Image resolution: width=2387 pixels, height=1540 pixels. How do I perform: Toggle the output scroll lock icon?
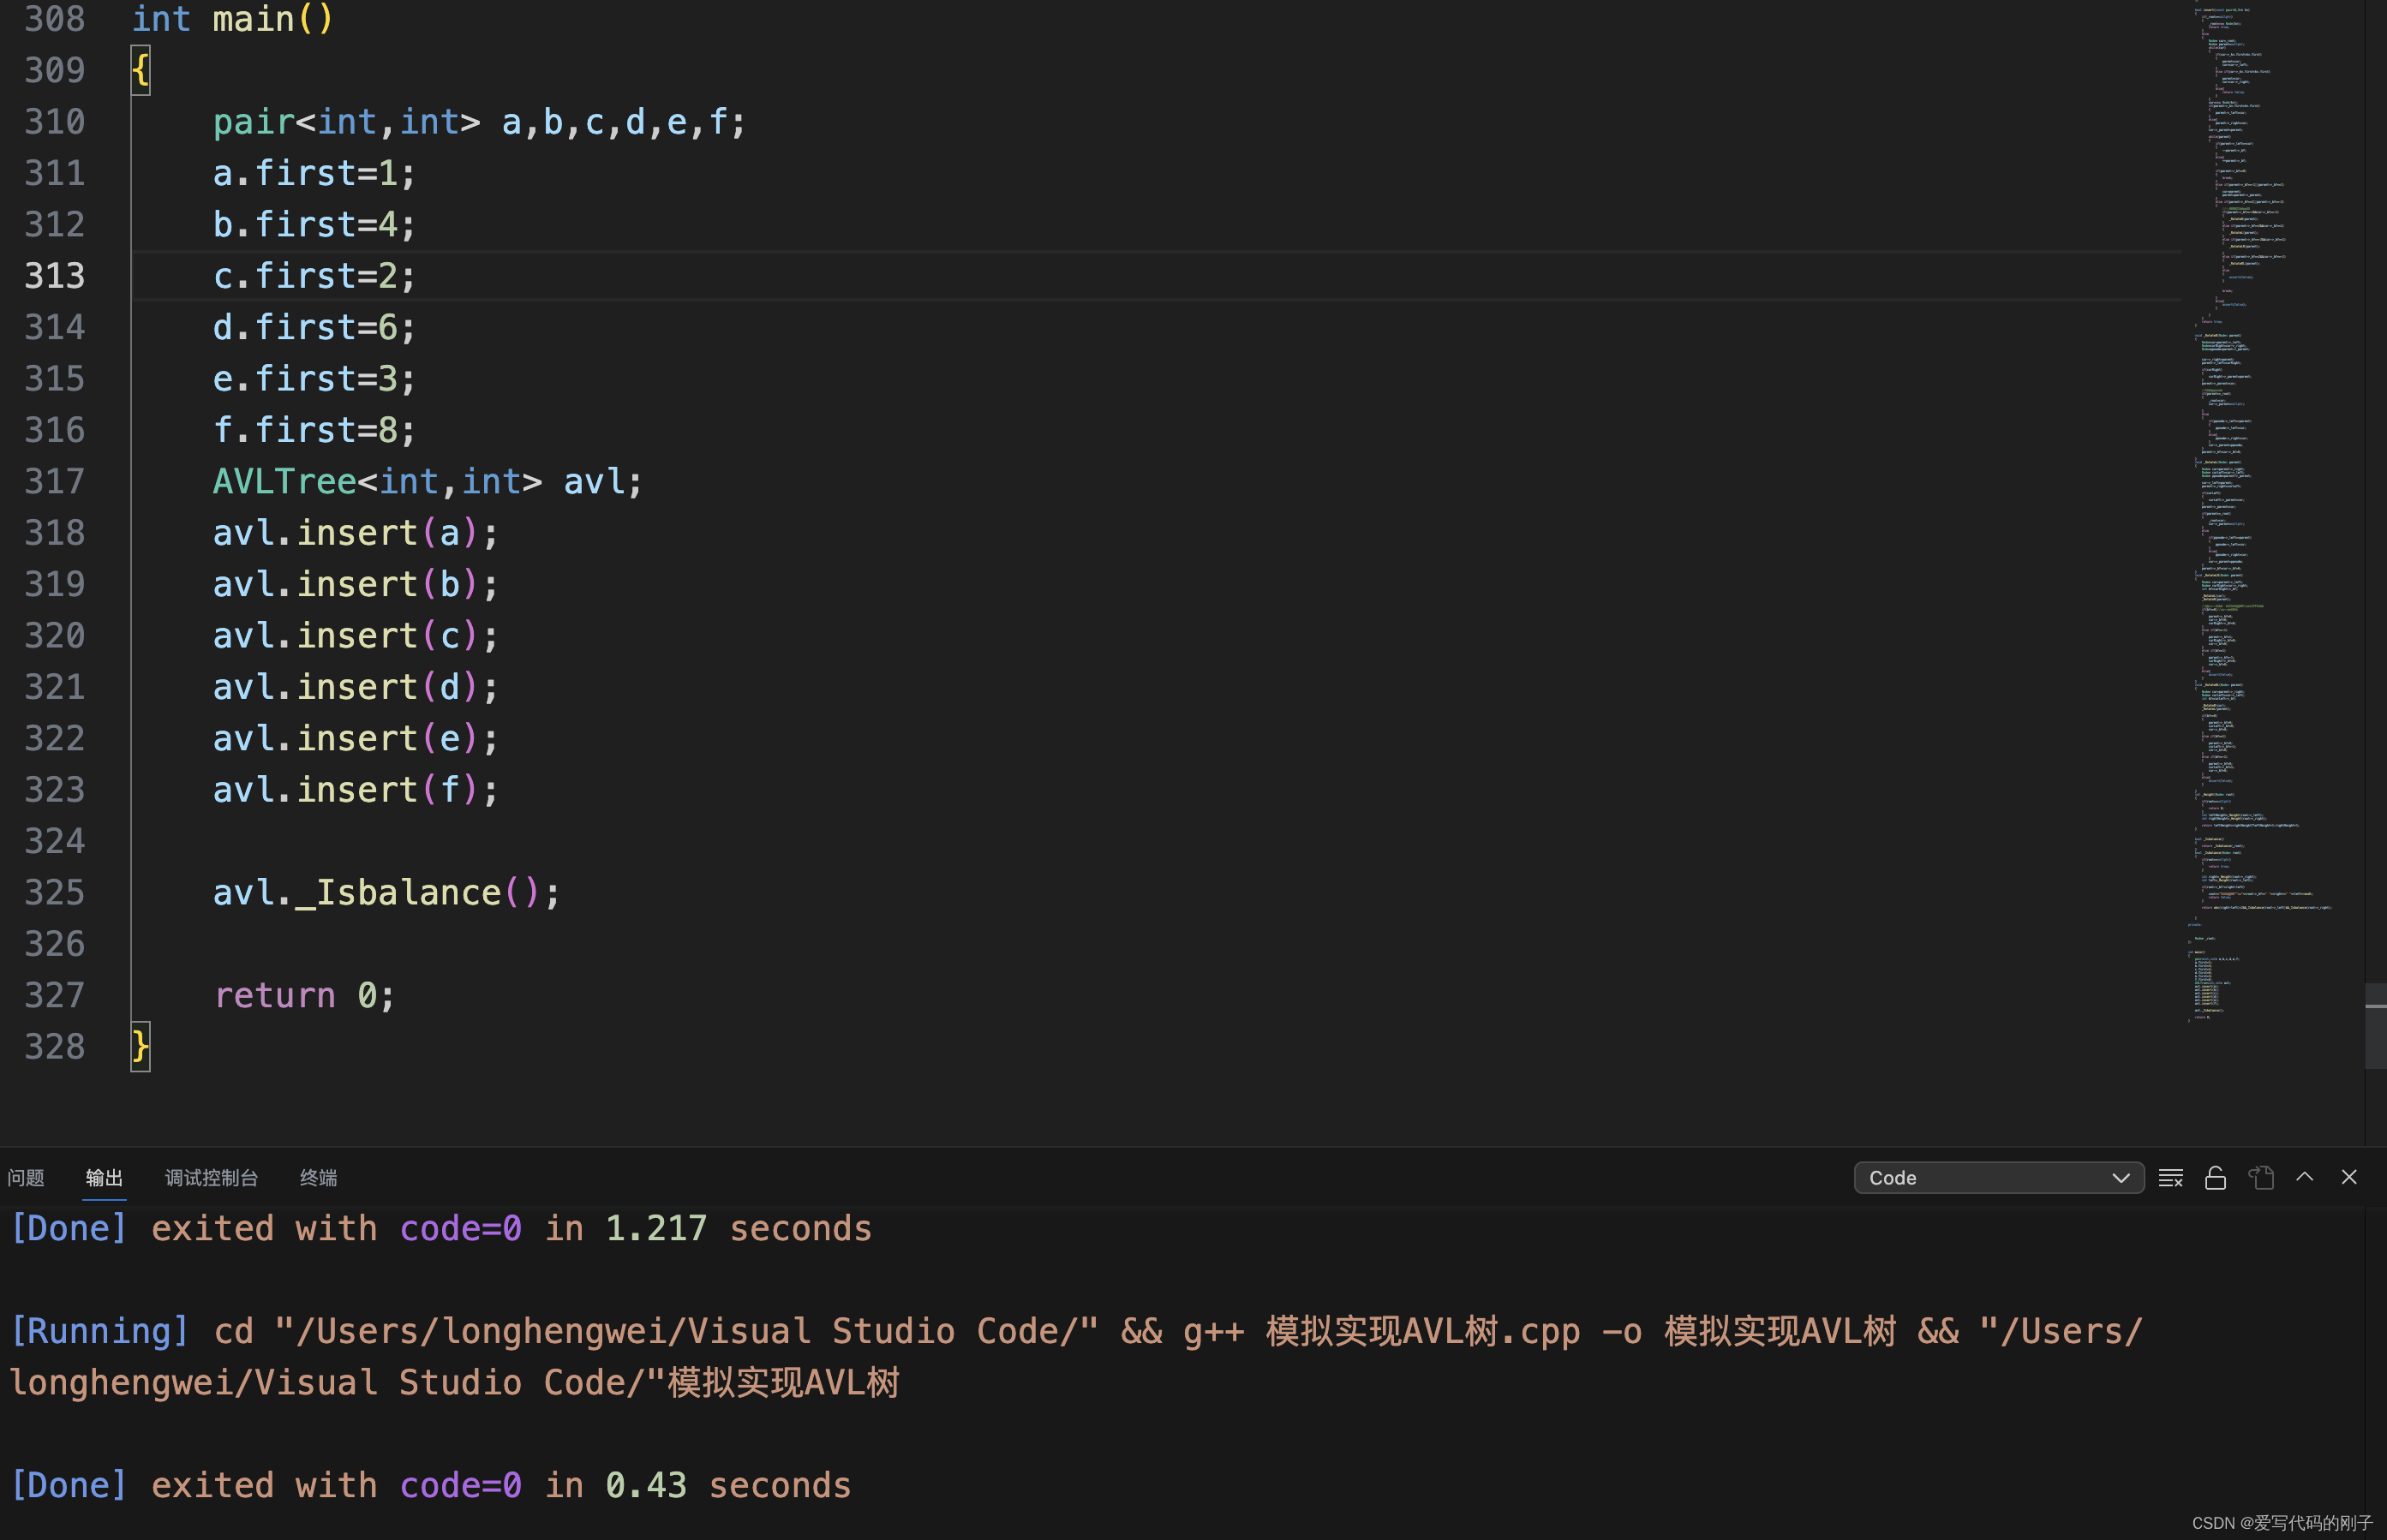[x=2215, y=1178]
